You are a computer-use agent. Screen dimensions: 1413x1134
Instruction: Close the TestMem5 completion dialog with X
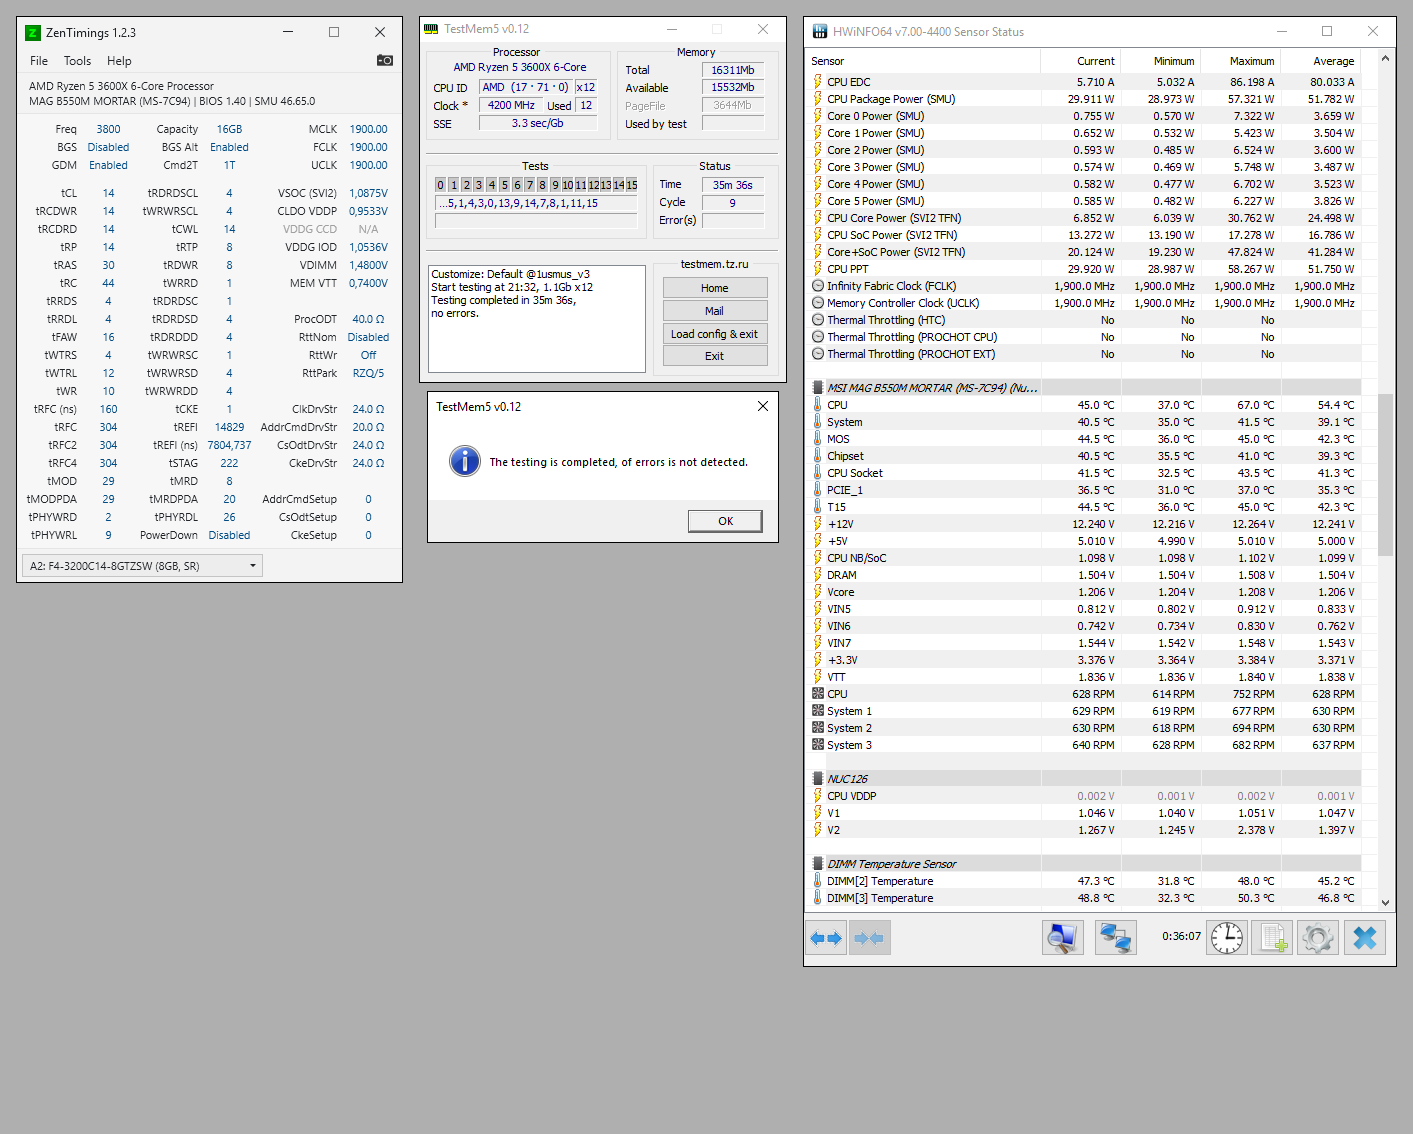point(763,406)
